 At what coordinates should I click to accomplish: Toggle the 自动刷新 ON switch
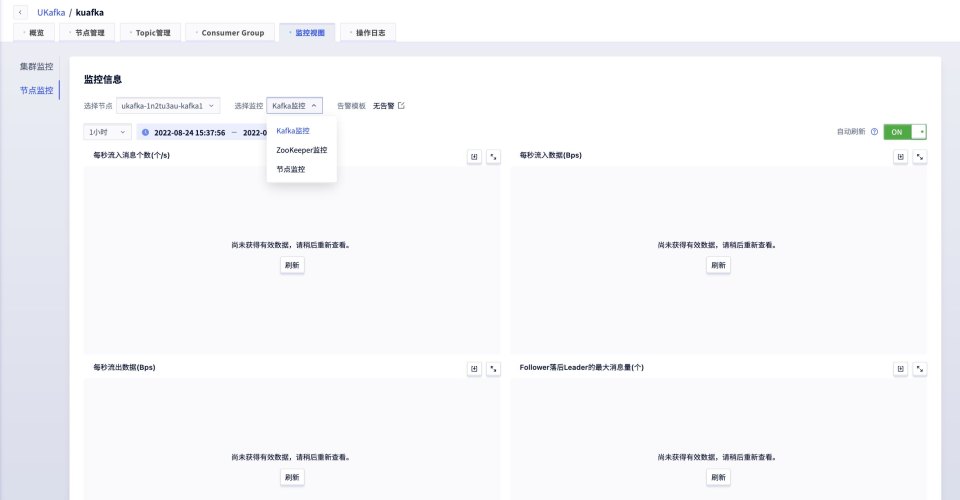tap(905, 132)
